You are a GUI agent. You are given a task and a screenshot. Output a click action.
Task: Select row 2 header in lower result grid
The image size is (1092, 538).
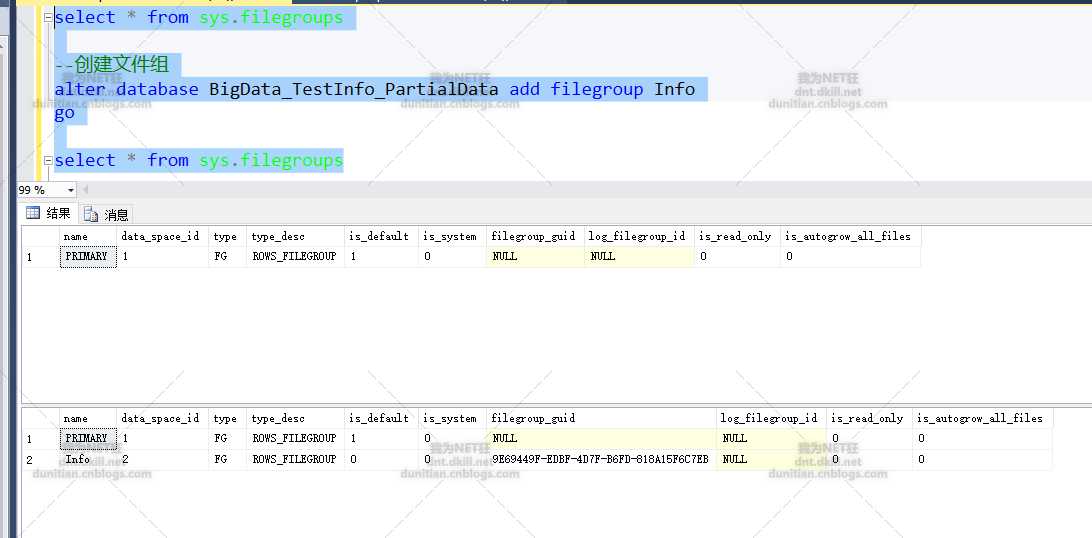(40, 460)
